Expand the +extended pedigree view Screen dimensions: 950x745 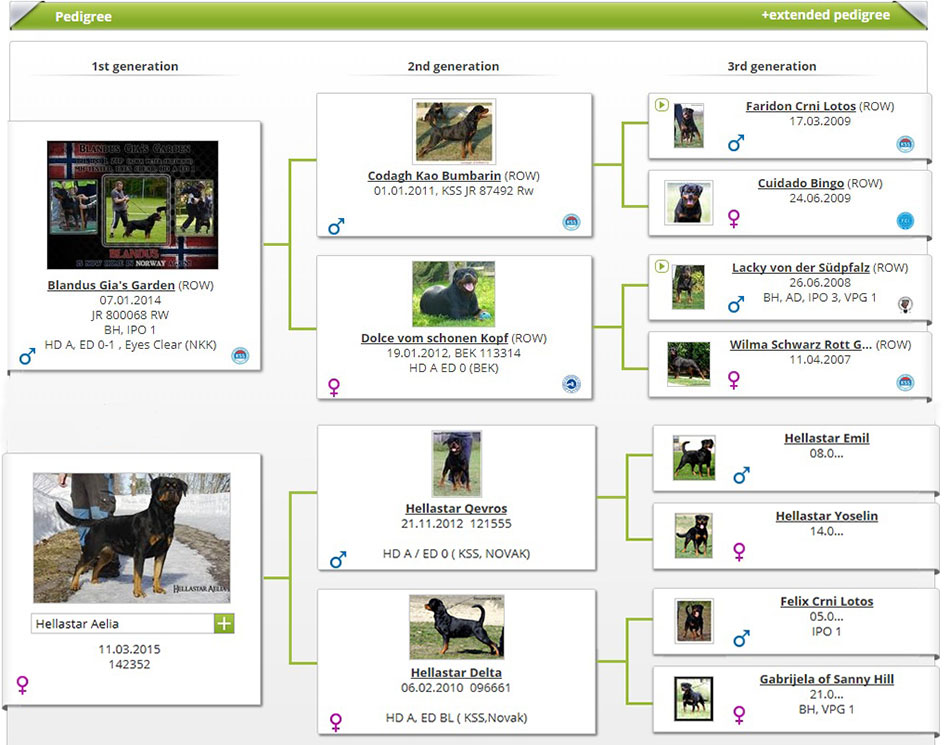(x=825, y=15)
